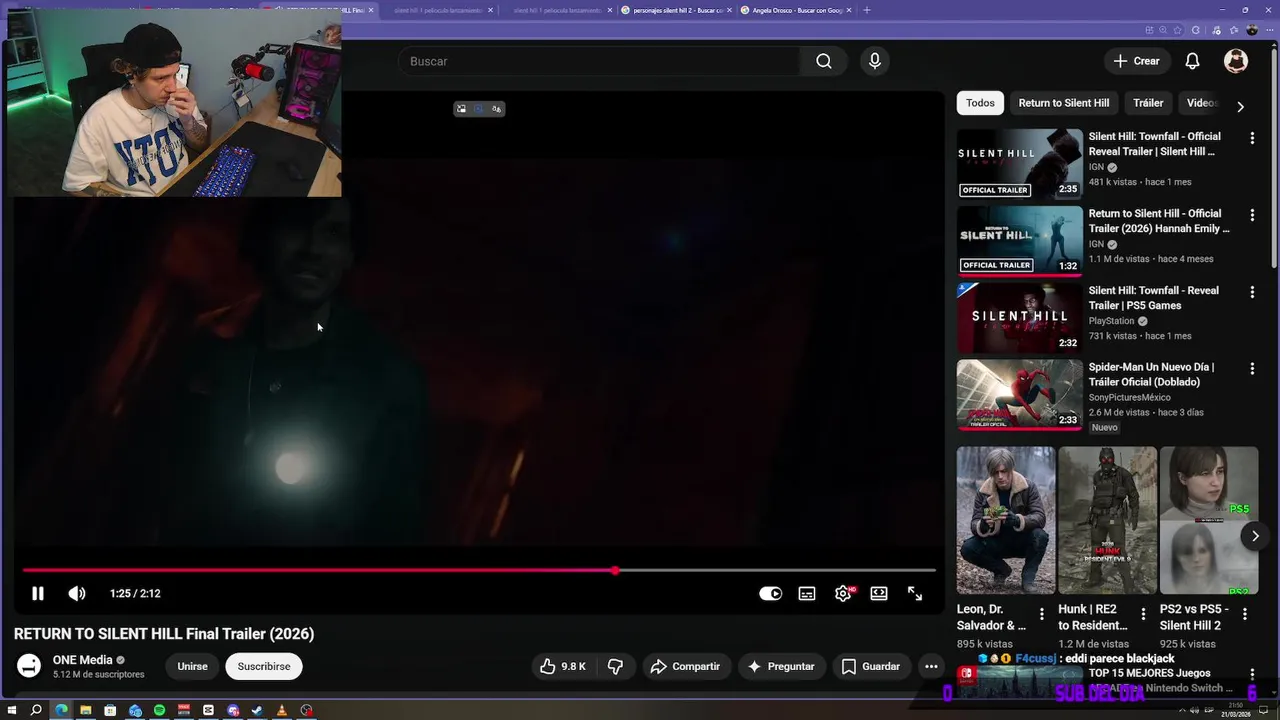Like the video with 9.8 K

tap(562, 666)
